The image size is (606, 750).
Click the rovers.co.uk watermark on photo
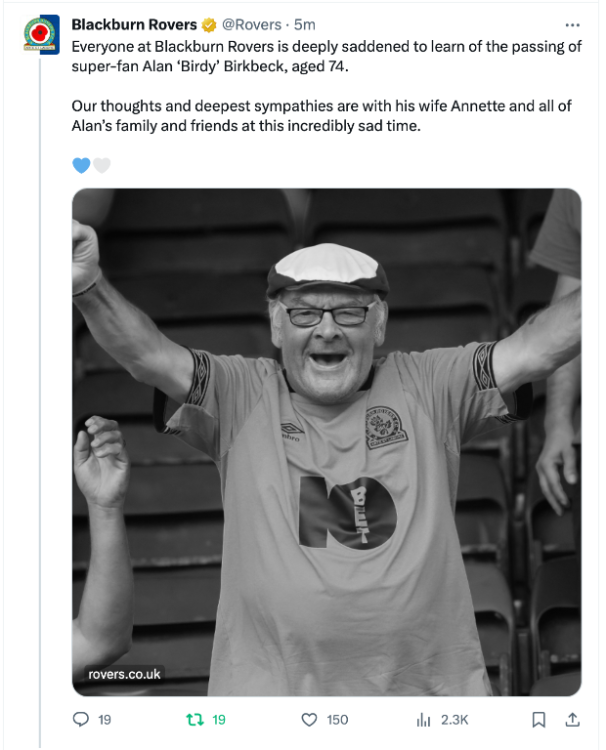click(124, 674)
